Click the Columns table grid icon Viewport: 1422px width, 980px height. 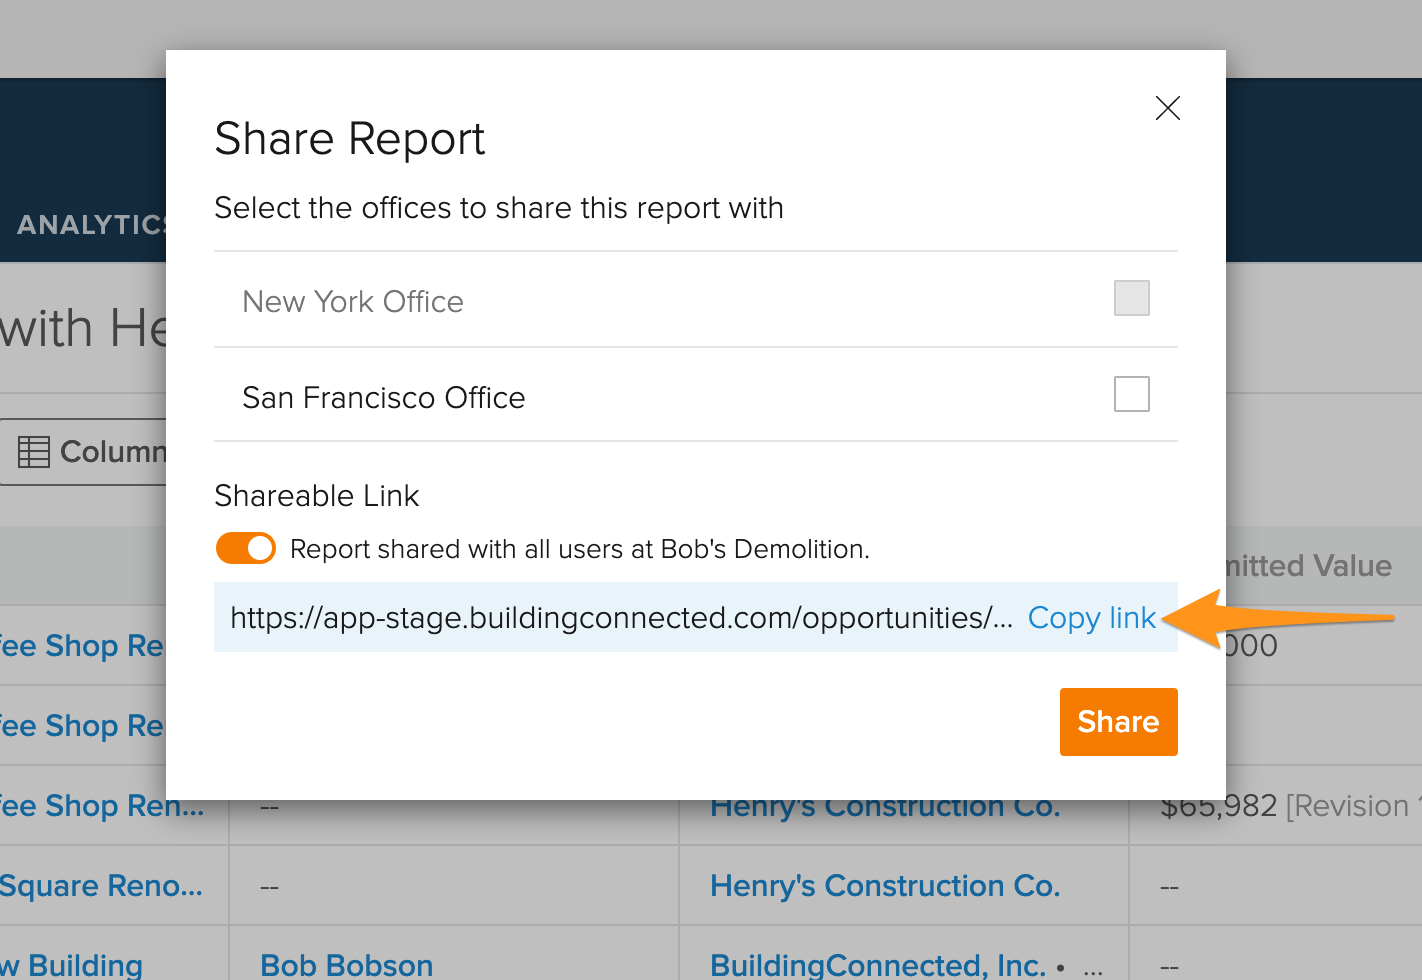click(x=34, y=452)
